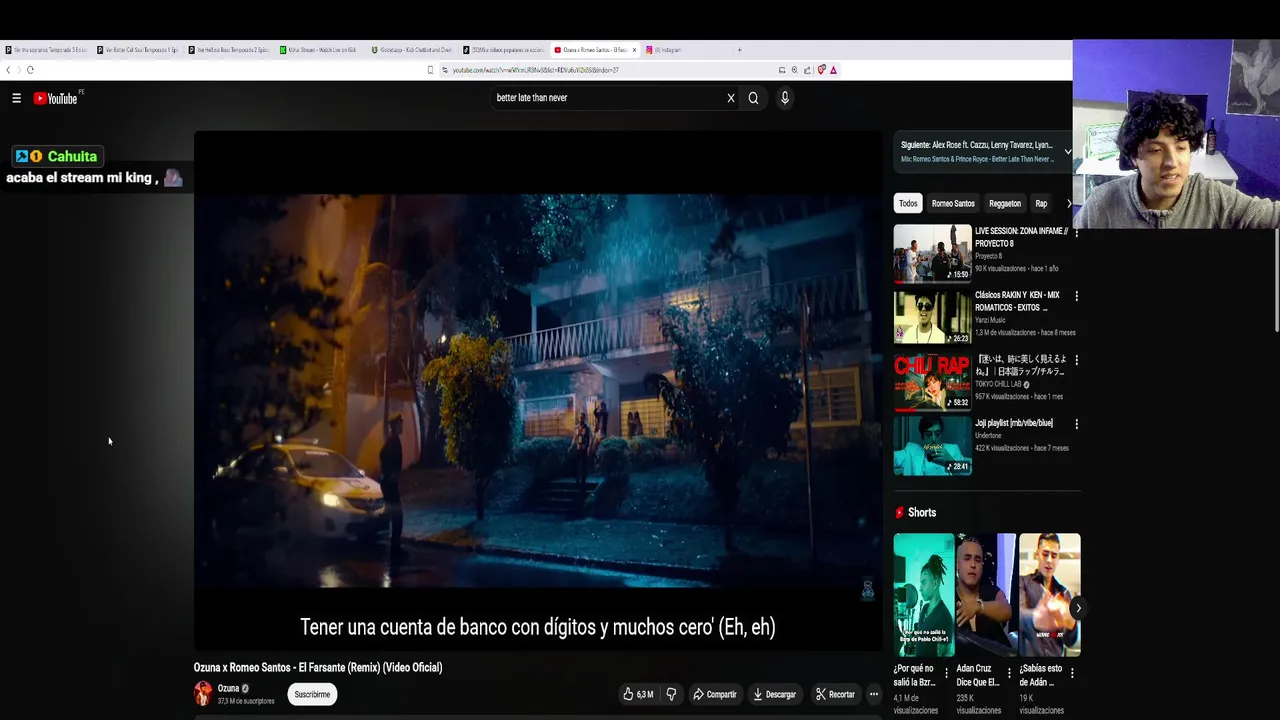The image size is (1280, 720).
Task: Reload the page in browser toolbar
Action: pyautogui.click(x=30, y=70)
